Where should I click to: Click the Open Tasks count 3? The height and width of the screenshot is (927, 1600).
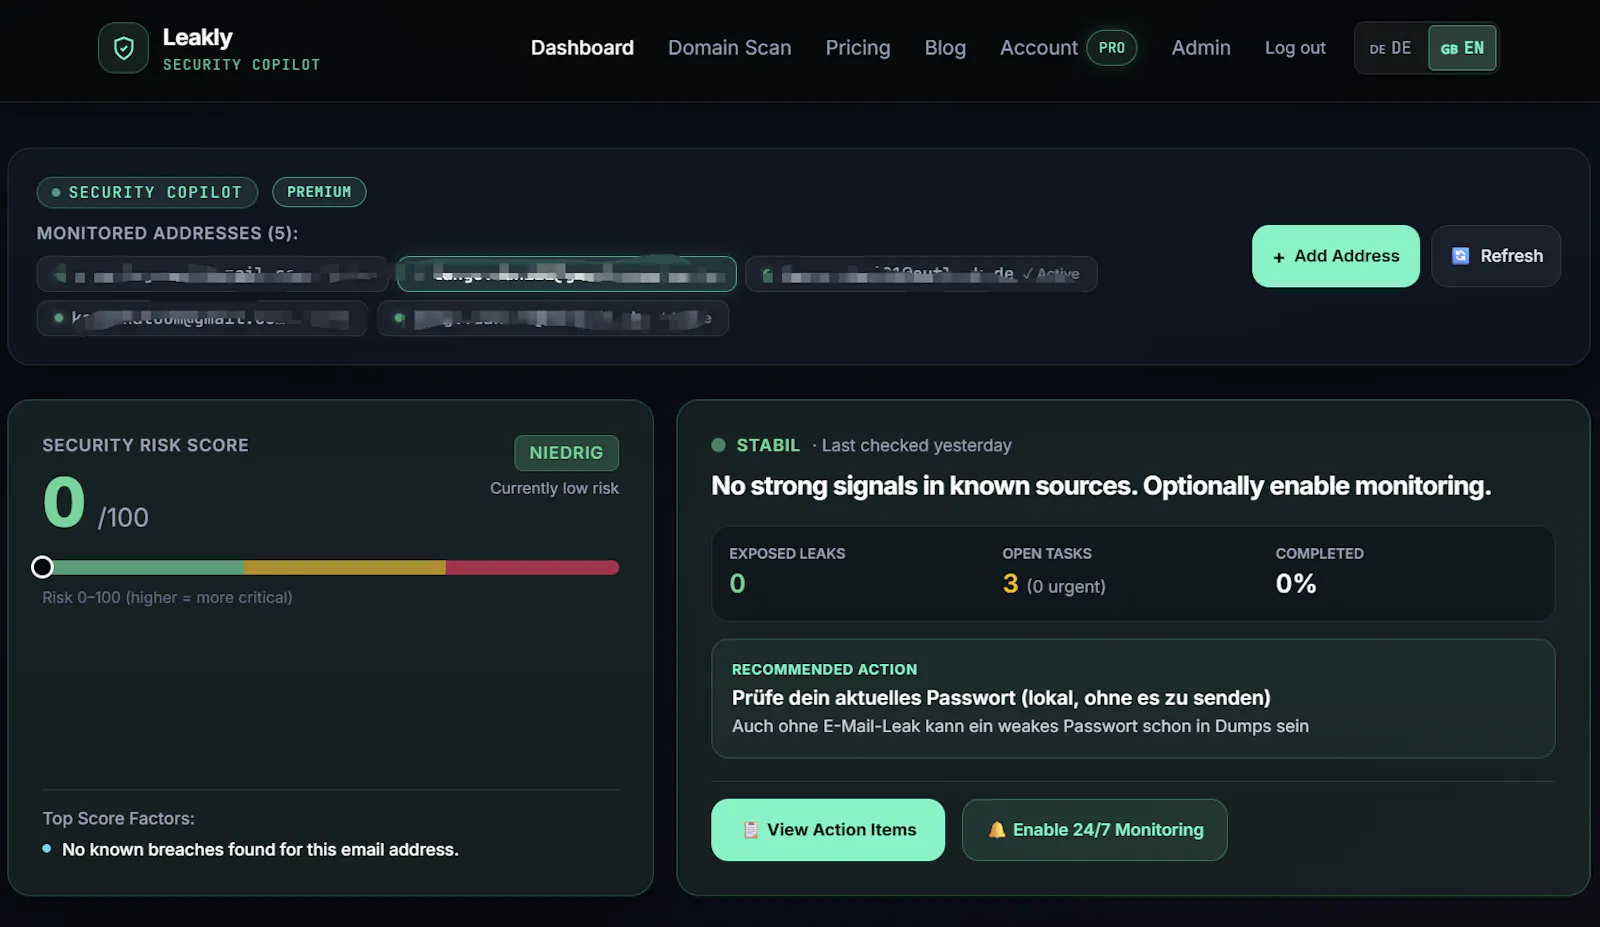click(1010, 584)
